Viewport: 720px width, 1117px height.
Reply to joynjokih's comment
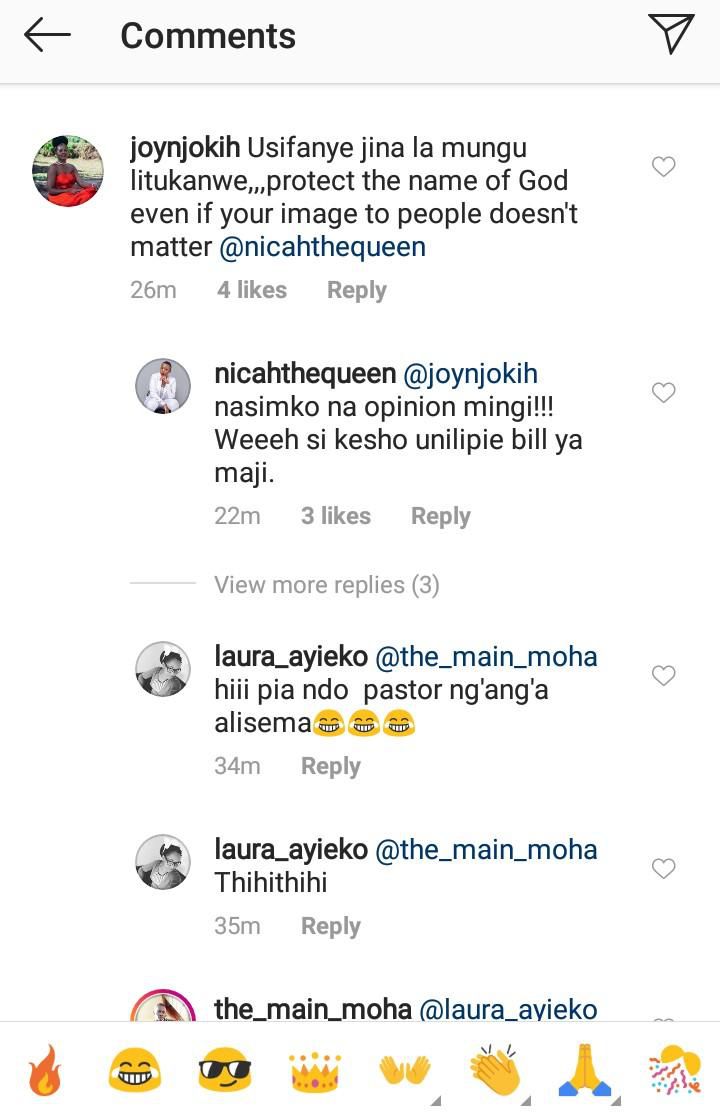coord(357,289)
